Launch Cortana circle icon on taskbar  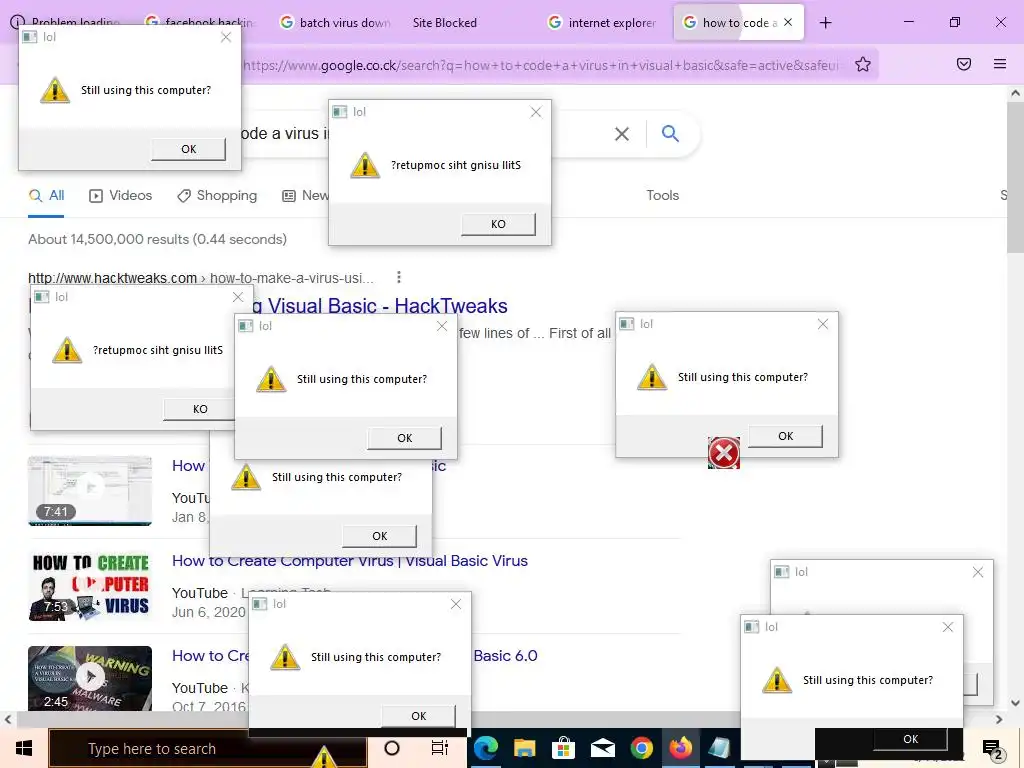(391, 748)
